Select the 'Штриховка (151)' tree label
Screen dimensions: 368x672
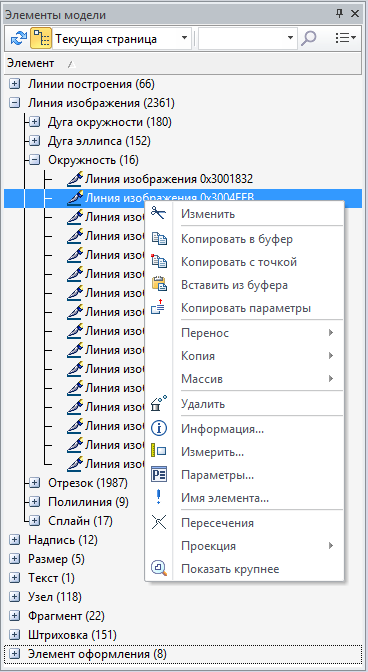click(72, 635)
